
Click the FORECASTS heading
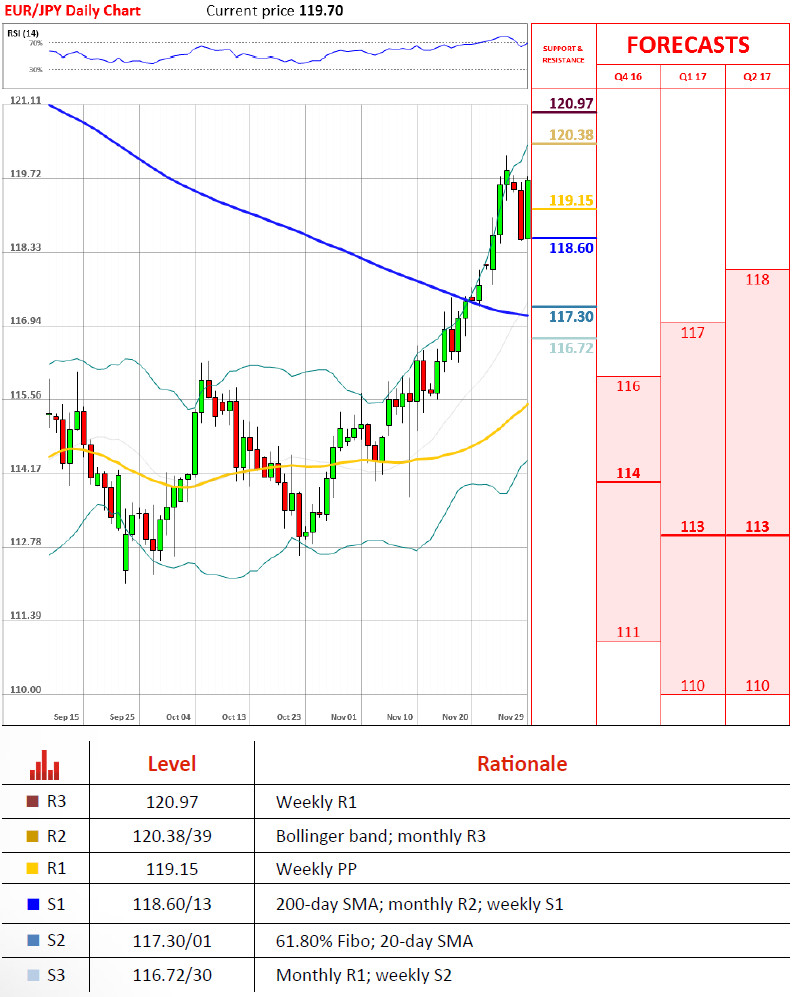(688, 45)
